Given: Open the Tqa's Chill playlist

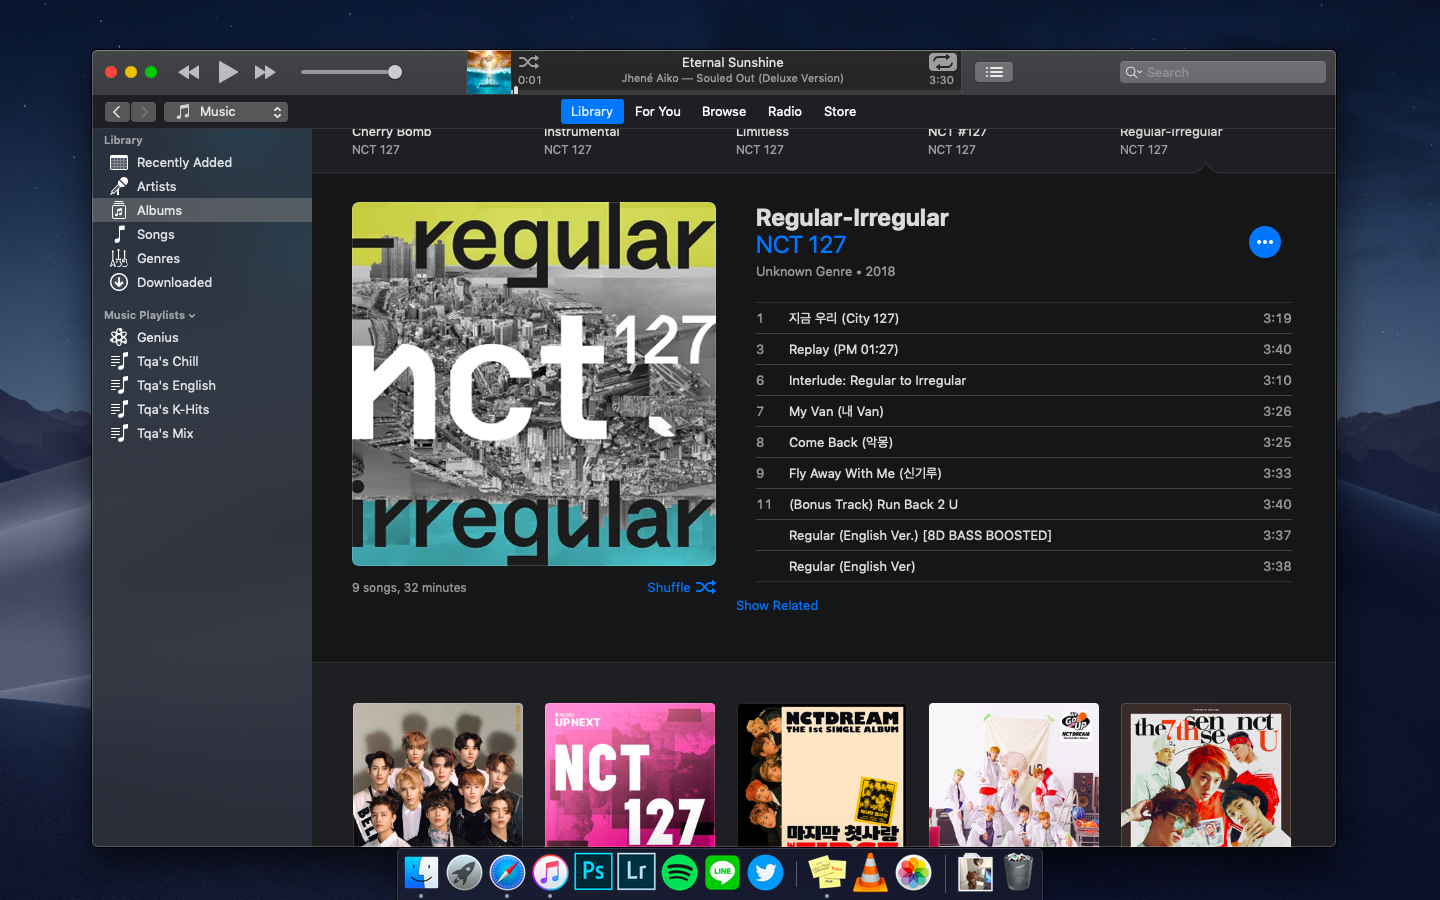Looking at the screenshot, I should [202, 361].
